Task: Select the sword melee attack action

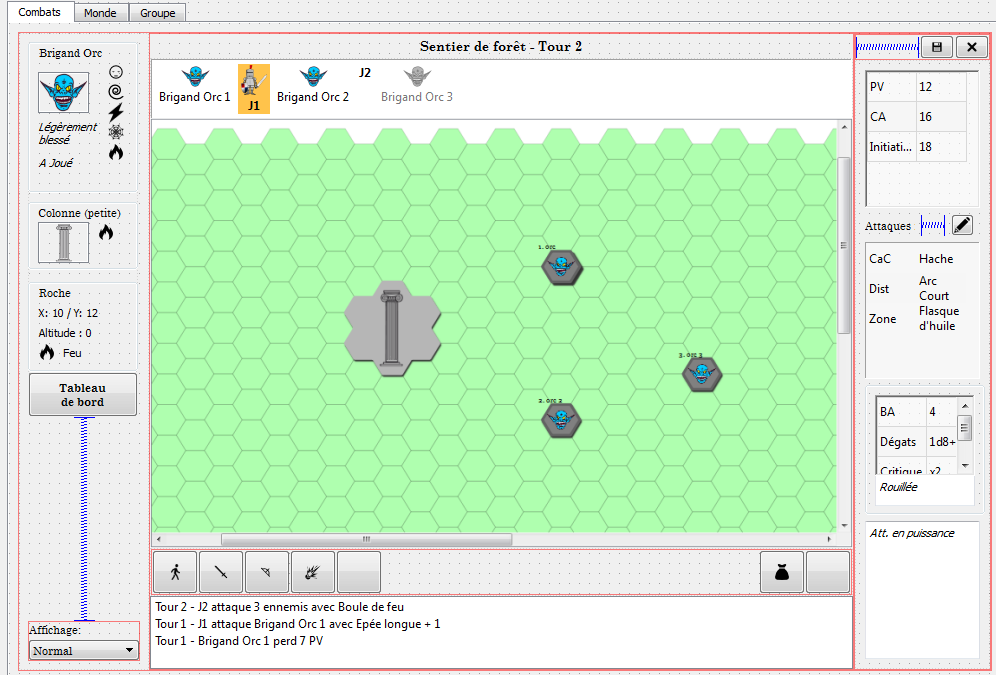Action: (221, 572)
